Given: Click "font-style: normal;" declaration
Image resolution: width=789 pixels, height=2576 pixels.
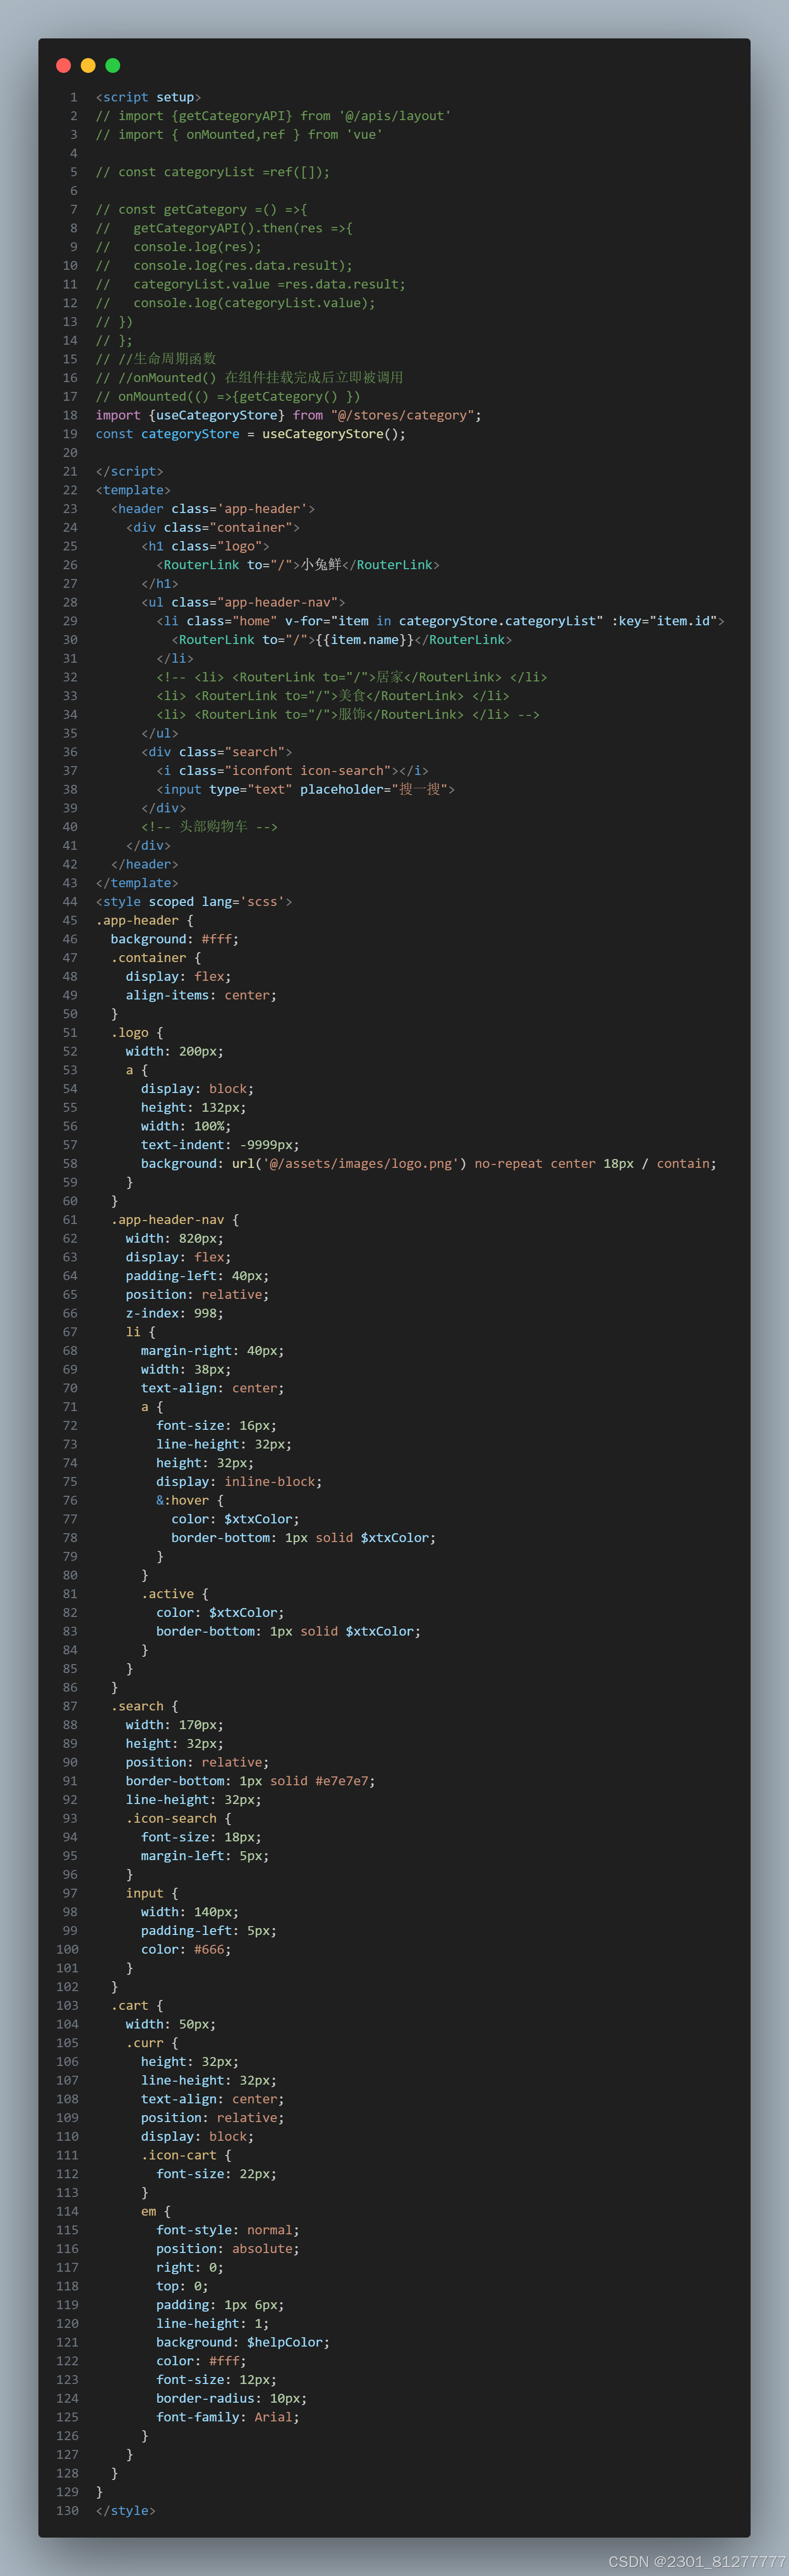Looking at the screenshot, I should [x=228, y=2230].
